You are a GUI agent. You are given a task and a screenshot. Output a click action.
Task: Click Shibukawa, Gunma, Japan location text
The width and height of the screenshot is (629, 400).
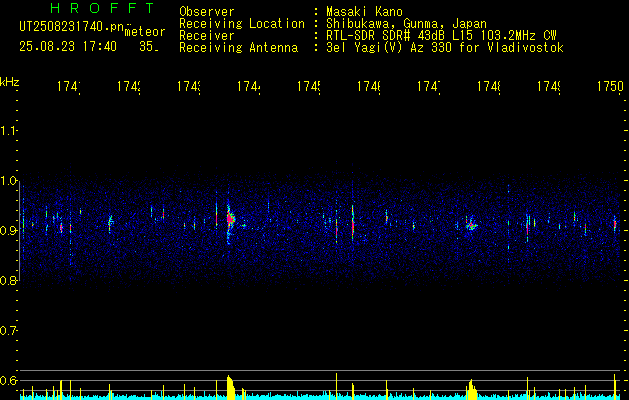click(x=406, y=24)
